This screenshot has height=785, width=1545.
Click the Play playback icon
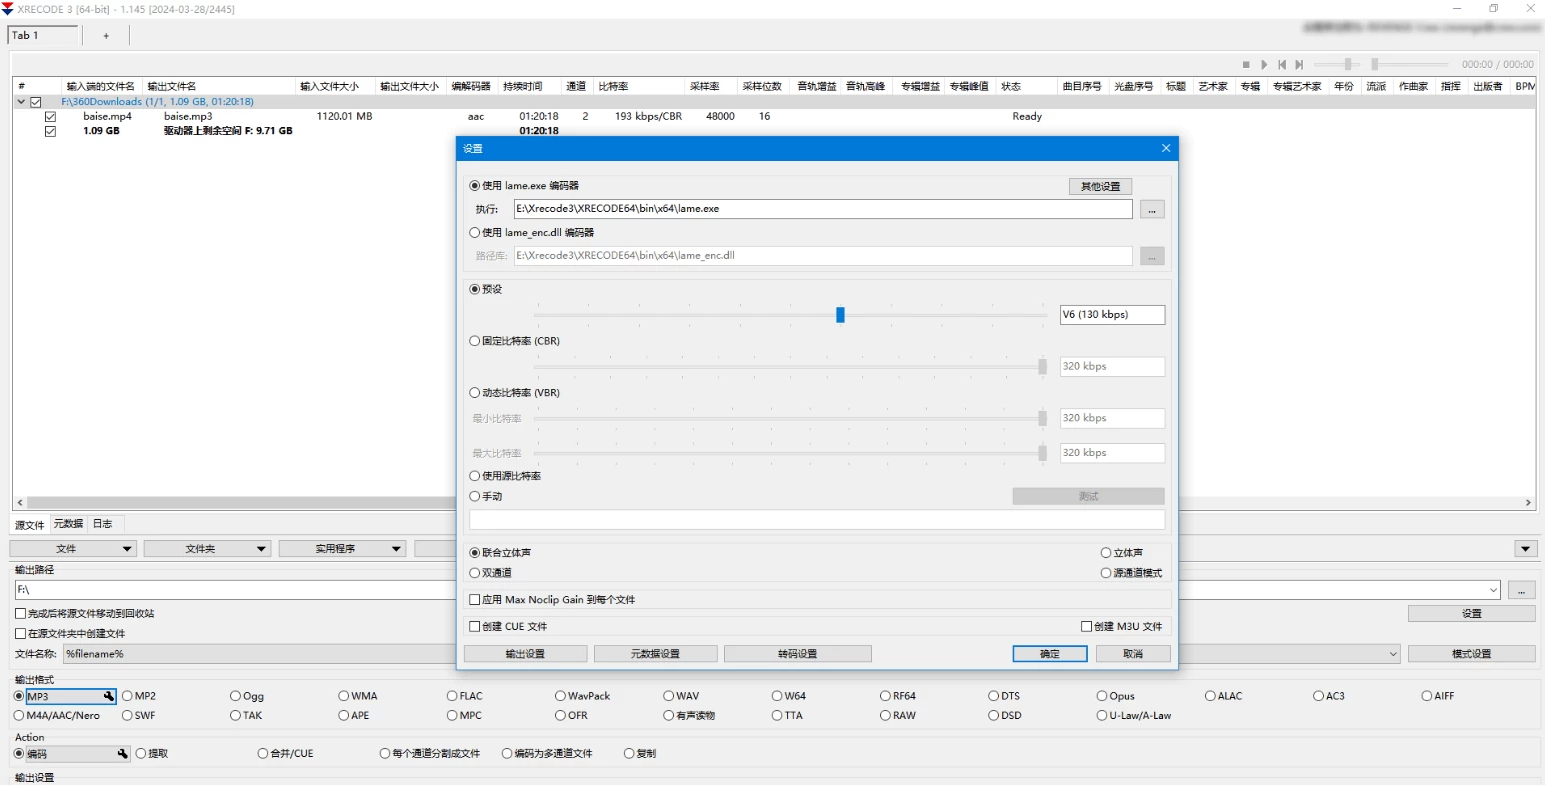click(x=1265, y=64)
